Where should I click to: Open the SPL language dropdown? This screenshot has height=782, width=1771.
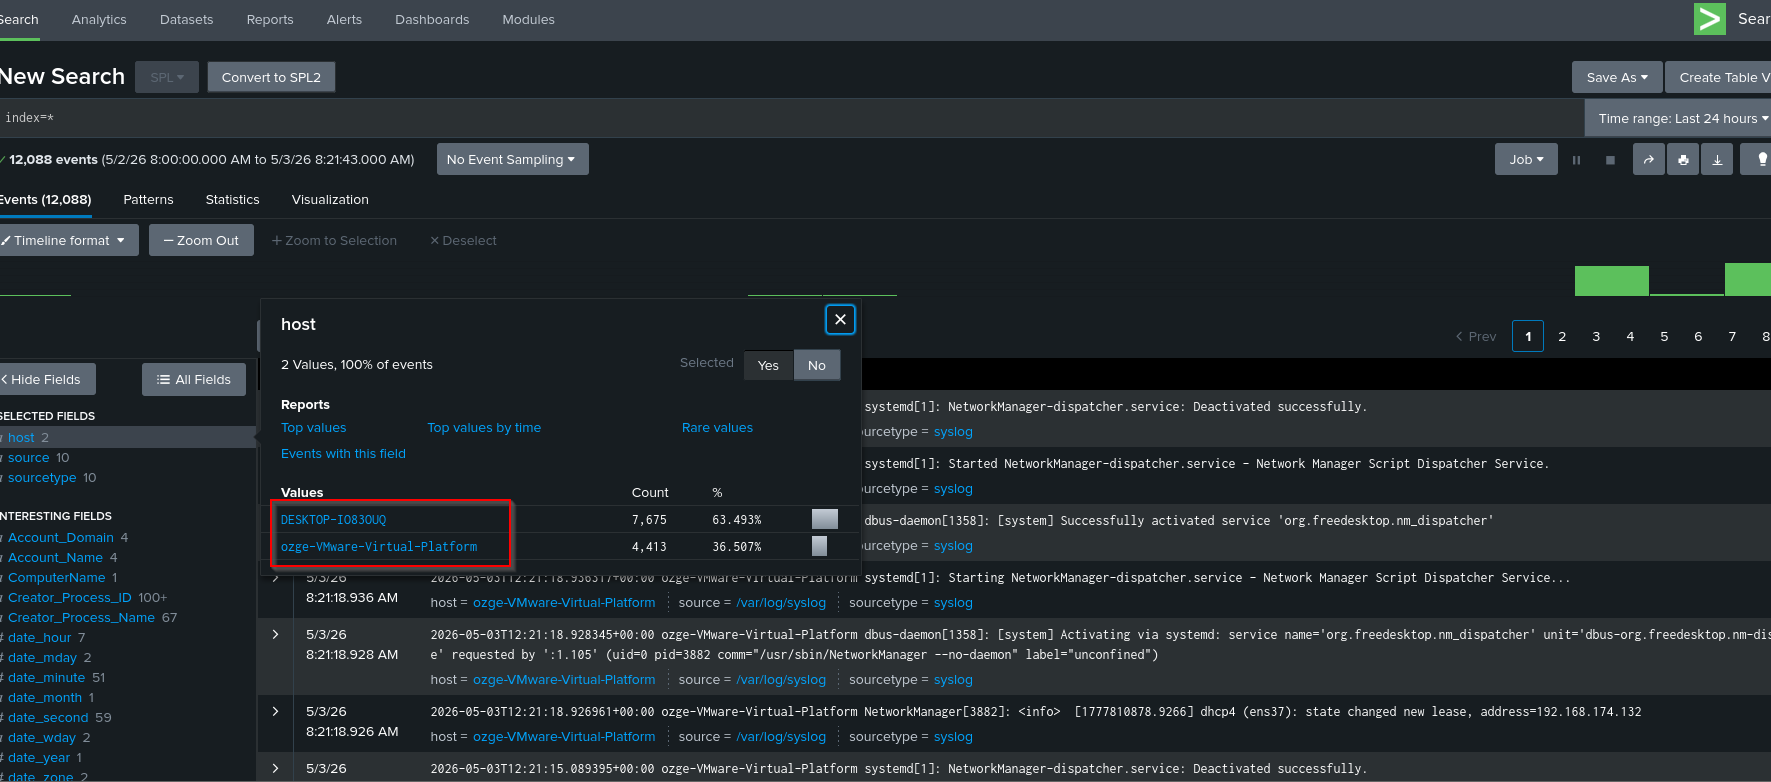click(167, 77)
